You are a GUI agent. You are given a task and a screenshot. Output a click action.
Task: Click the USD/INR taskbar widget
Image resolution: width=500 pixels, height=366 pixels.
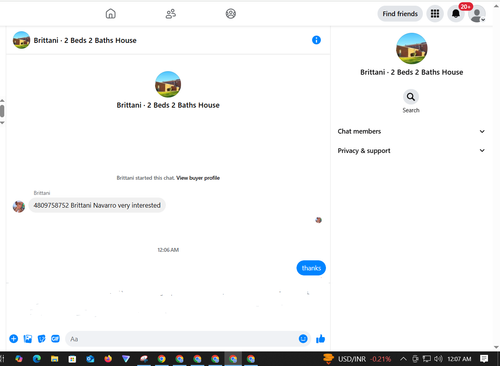pyautogui.click(x=357, y=359)
